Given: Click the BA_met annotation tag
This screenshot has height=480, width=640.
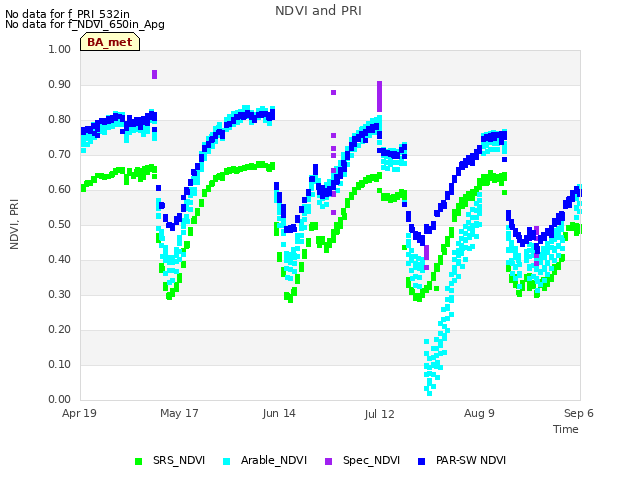Looking at the screenshot, I should (110, 42).
